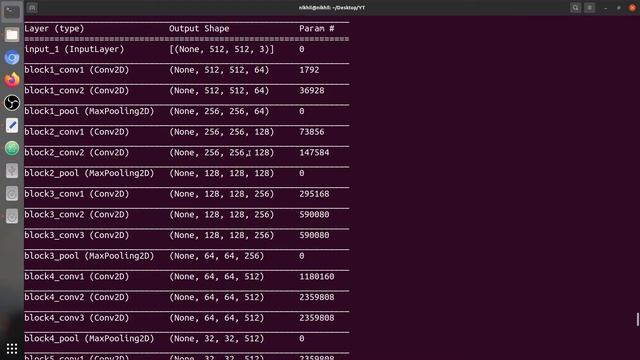Launch Firefox from the dock
This screenshot has height=360, width=640.
[12, 80]
